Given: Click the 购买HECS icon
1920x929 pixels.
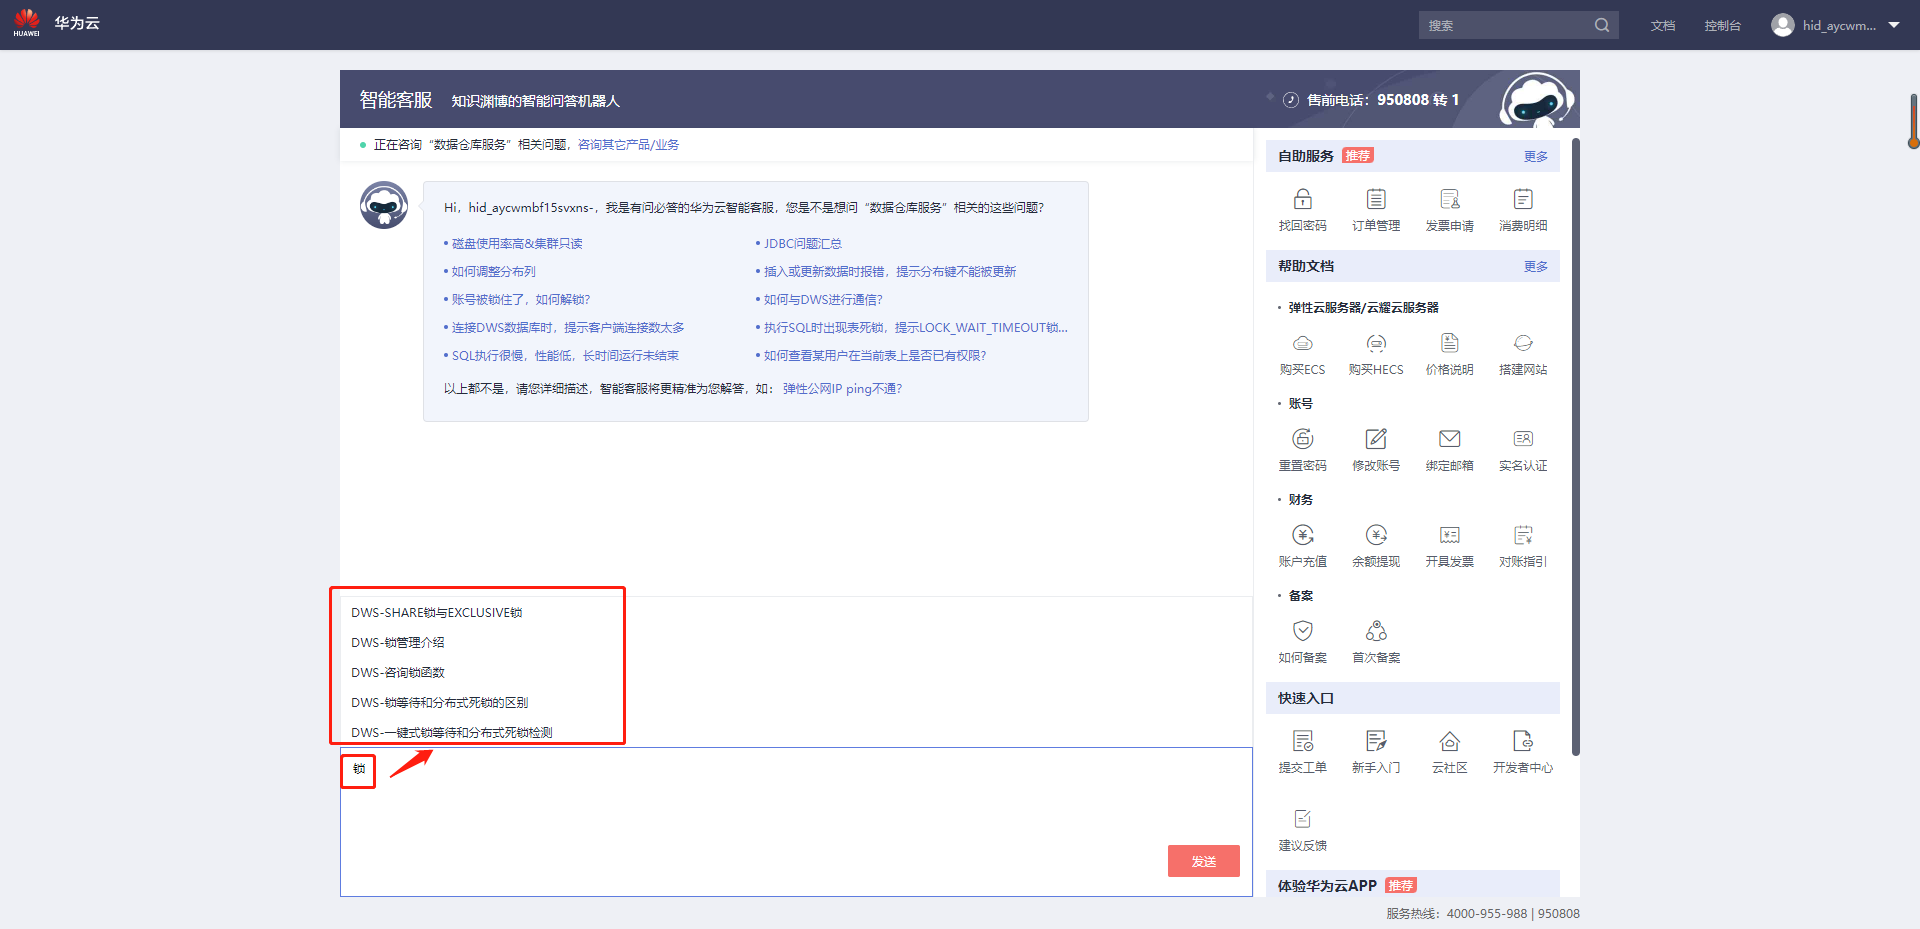Looking at the screenshot, I should [1376, 343].
